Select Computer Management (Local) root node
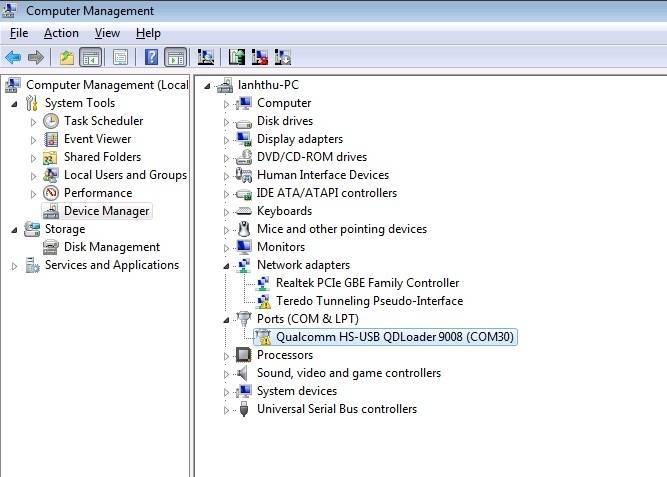Viewport: 667px width, 477px height. pos(107,85)
